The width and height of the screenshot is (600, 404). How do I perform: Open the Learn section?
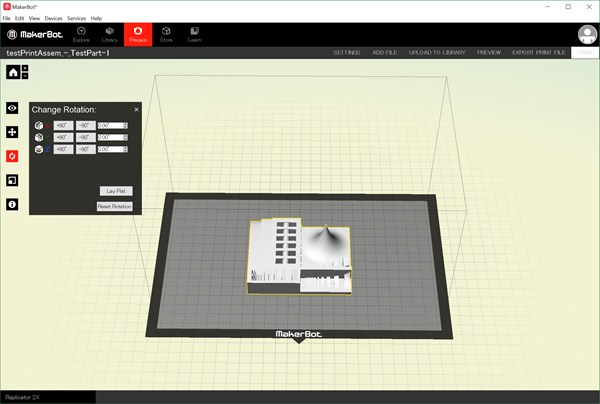pos(194,34)
